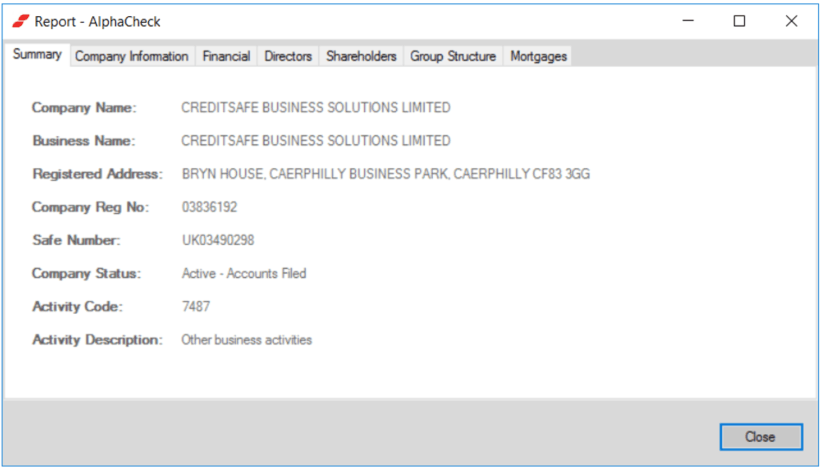This screenshot has width=824, height=470.
Task: Open the Financial tab
Action: coord(226,56)
